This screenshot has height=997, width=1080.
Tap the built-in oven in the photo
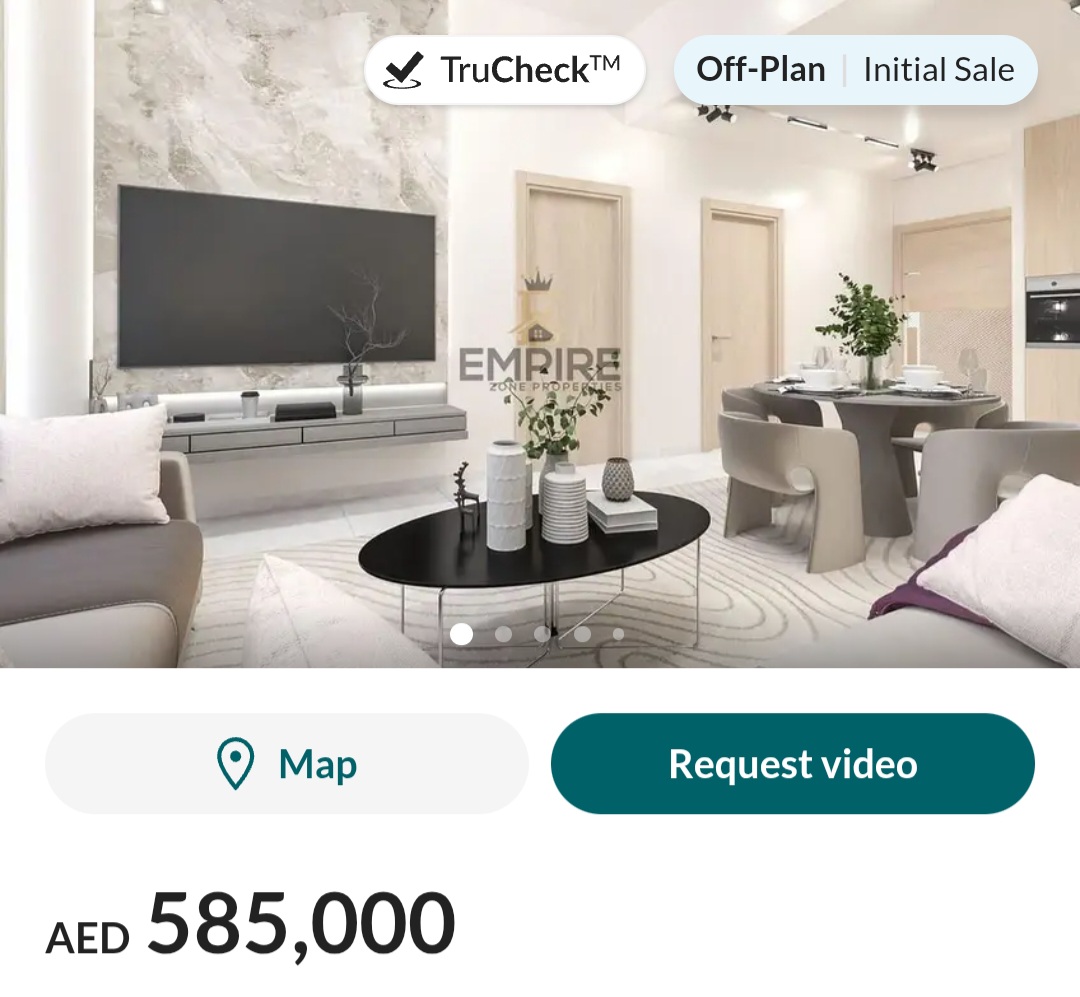1052,311
